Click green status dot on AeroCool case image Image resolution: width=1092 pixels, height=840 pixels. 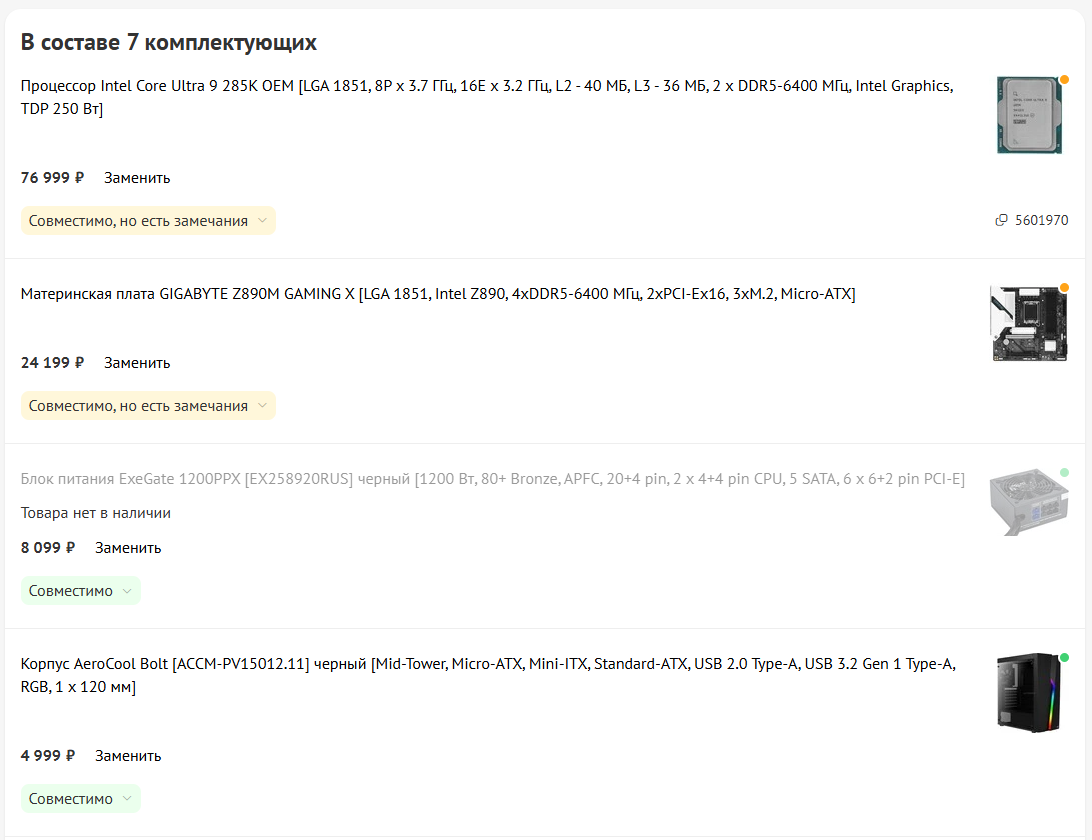tap(1064, 658)
